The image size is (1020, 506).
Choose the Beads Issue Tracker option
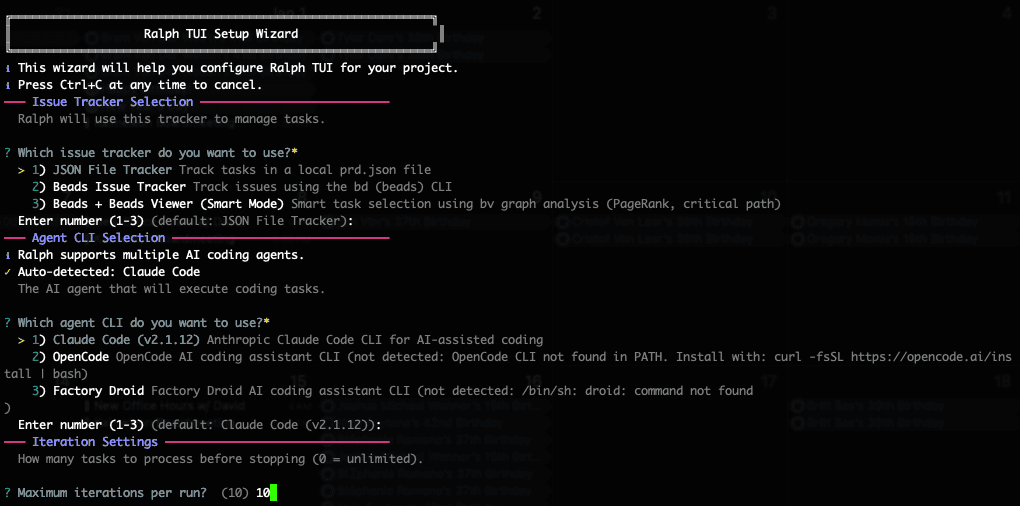118,187
